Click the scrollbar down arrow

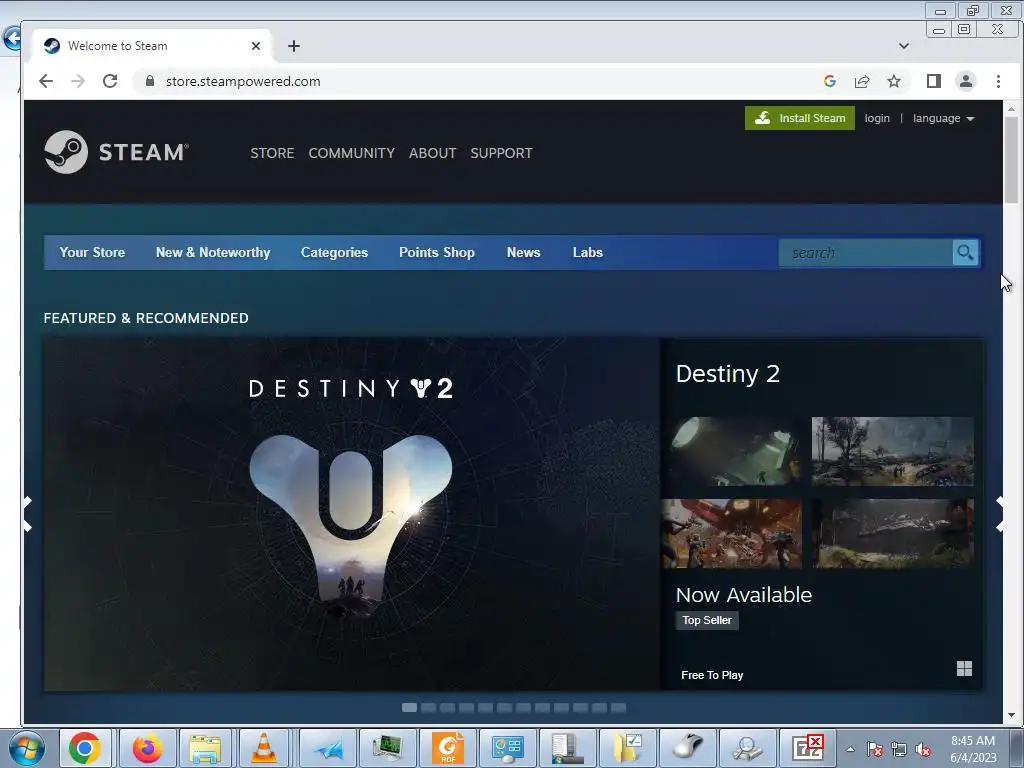pyautogui.click(x=1011, y=715)
